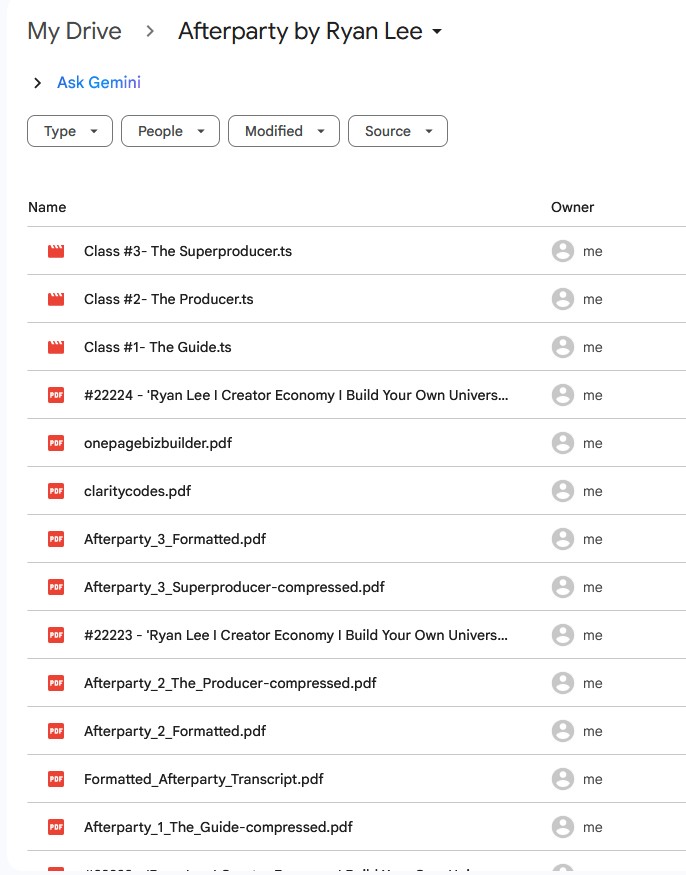Click PDF icon next to onepagebizbuilder.pdf
The width and height of the screenshot is (686, 875).
pos(56,443)
